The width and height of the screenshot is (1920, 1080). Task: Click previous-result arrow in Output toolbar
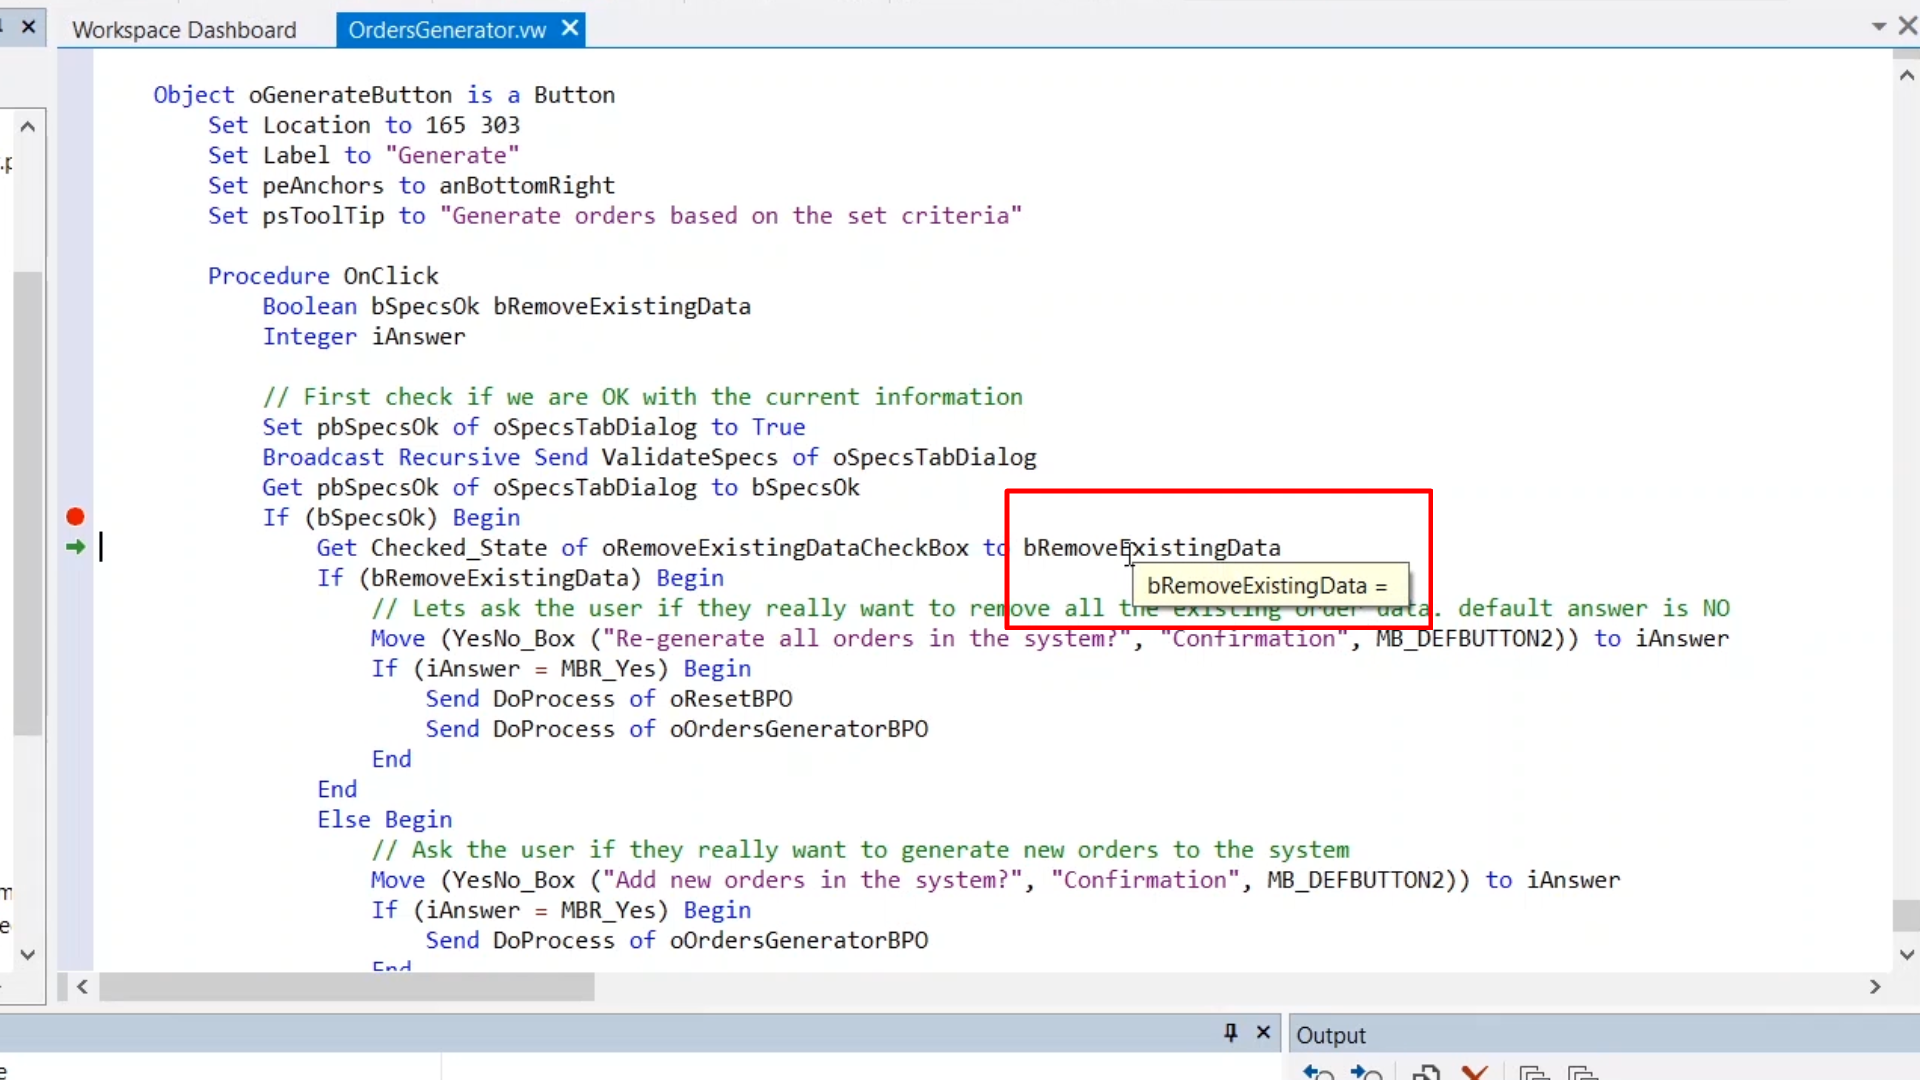1318,1073
